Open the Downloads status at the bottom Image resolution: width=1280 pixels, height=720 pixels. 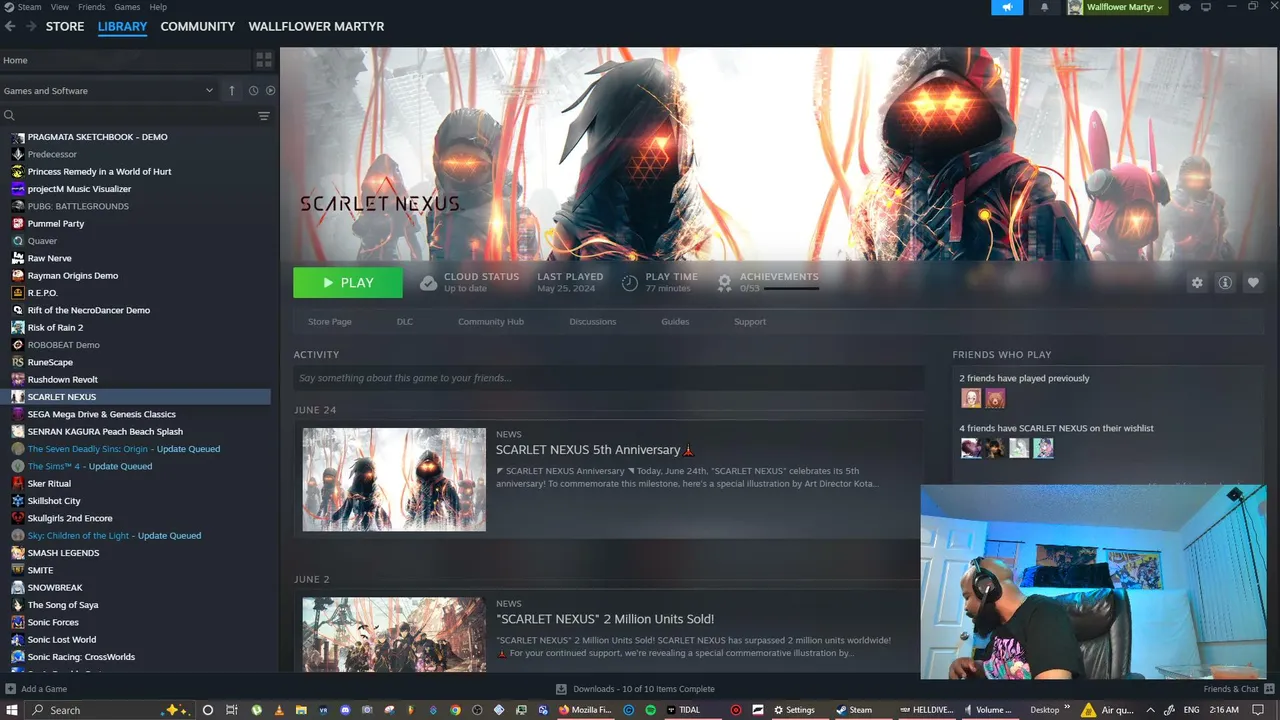click(x=636, y=689)
